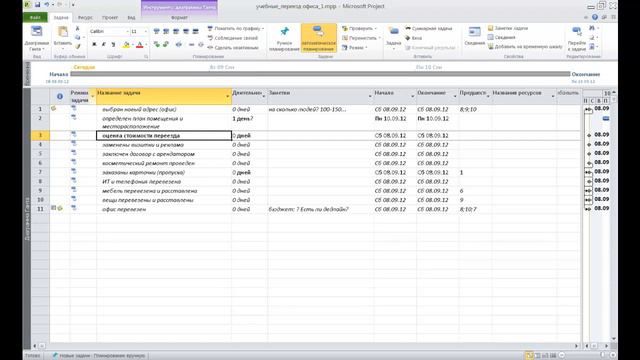The image size is (640, 360).
Task: Pick the yellow background fill color button
Action: tap(126, 44)
